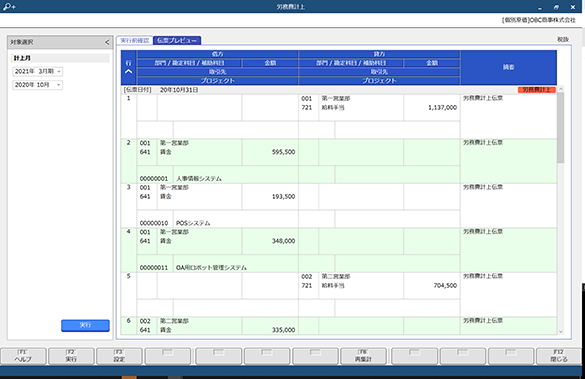
Task: Restore the window with the title bar button
Action: [556, 7]
